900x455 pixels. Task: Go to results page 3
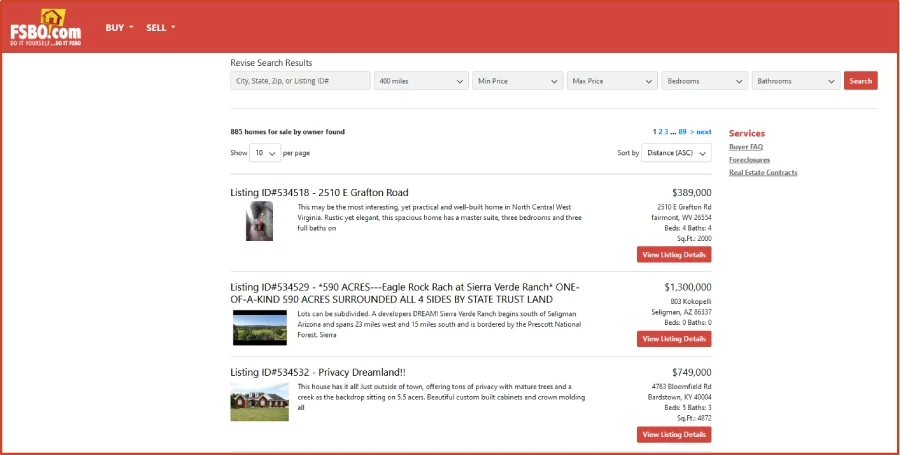(x=666, y=132)
